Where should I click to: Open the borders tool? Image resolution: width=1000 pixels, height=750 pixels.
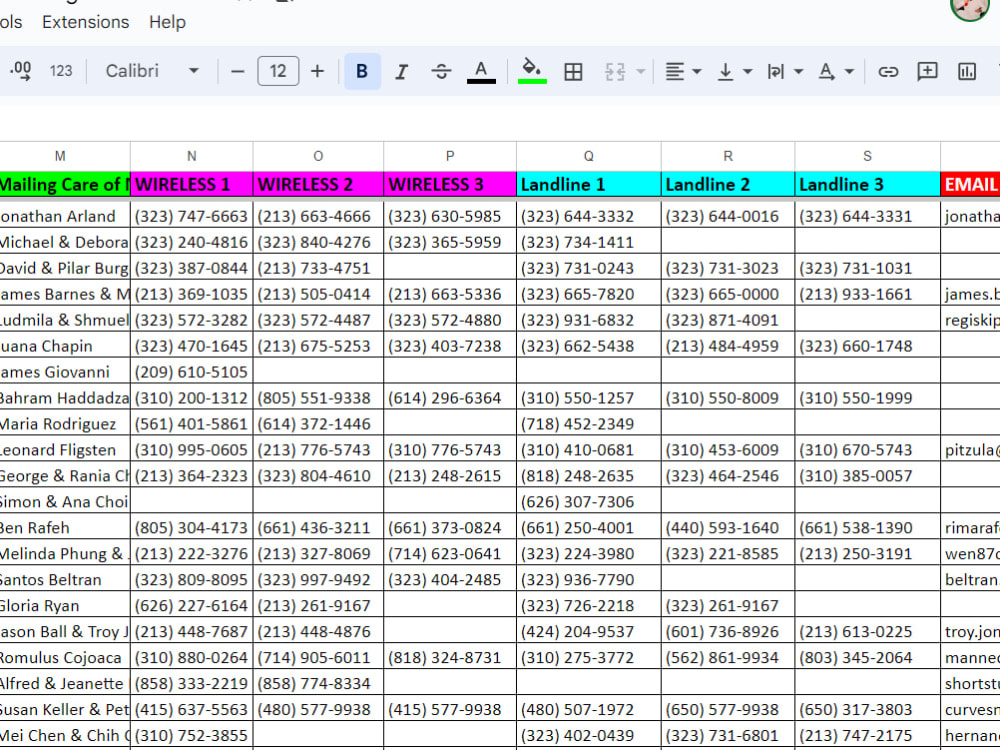573,71
